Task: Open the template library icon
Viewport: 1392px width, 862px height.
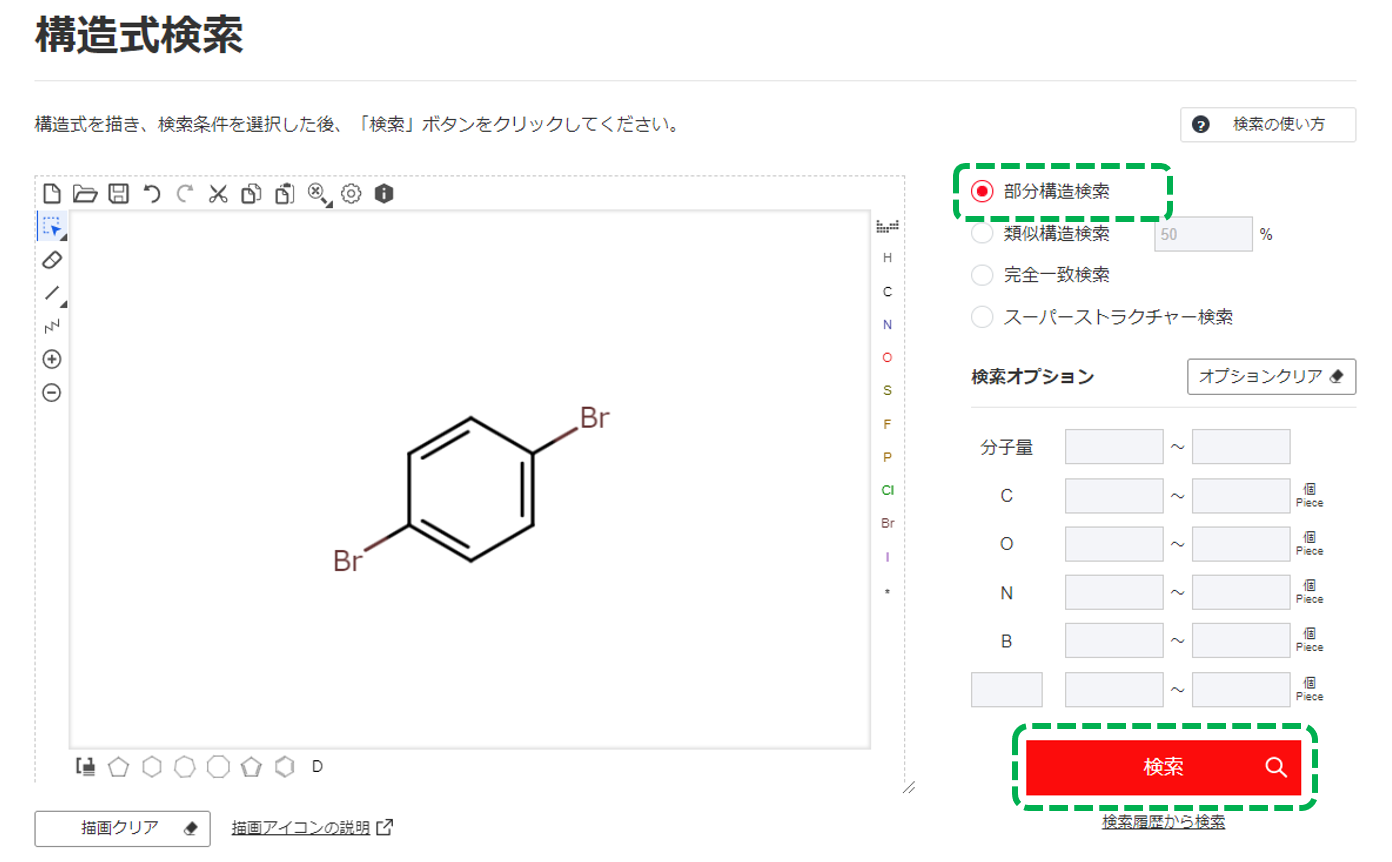Action: click(x=86, y=767)
